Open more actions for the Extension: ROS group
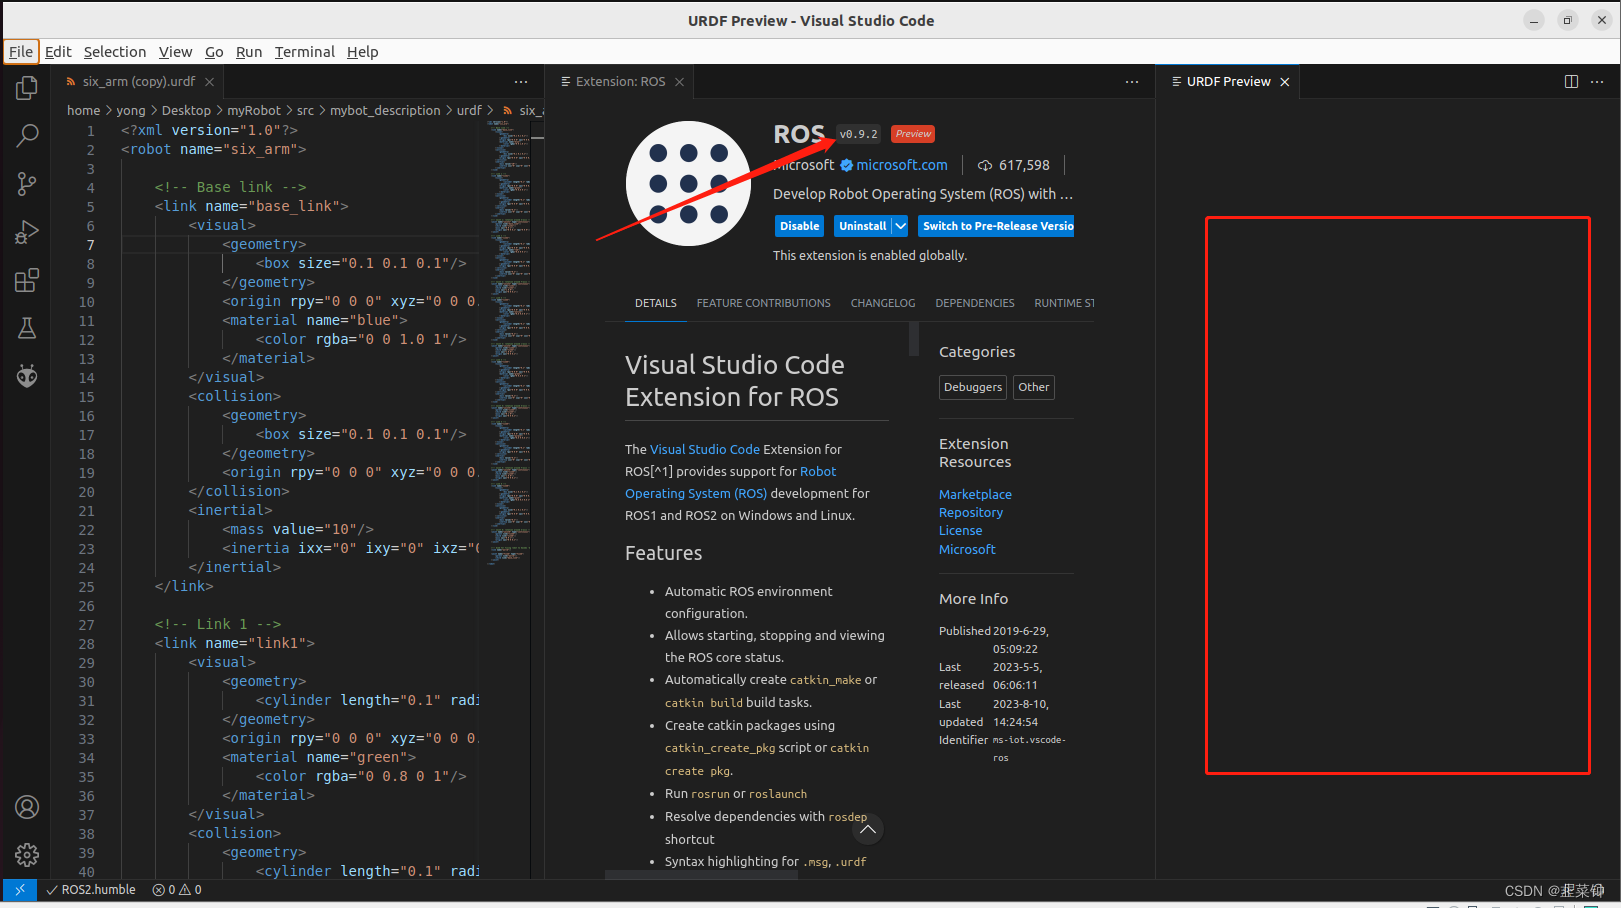This screenshot has height=908, width=1621. (x=1132, y=82)
